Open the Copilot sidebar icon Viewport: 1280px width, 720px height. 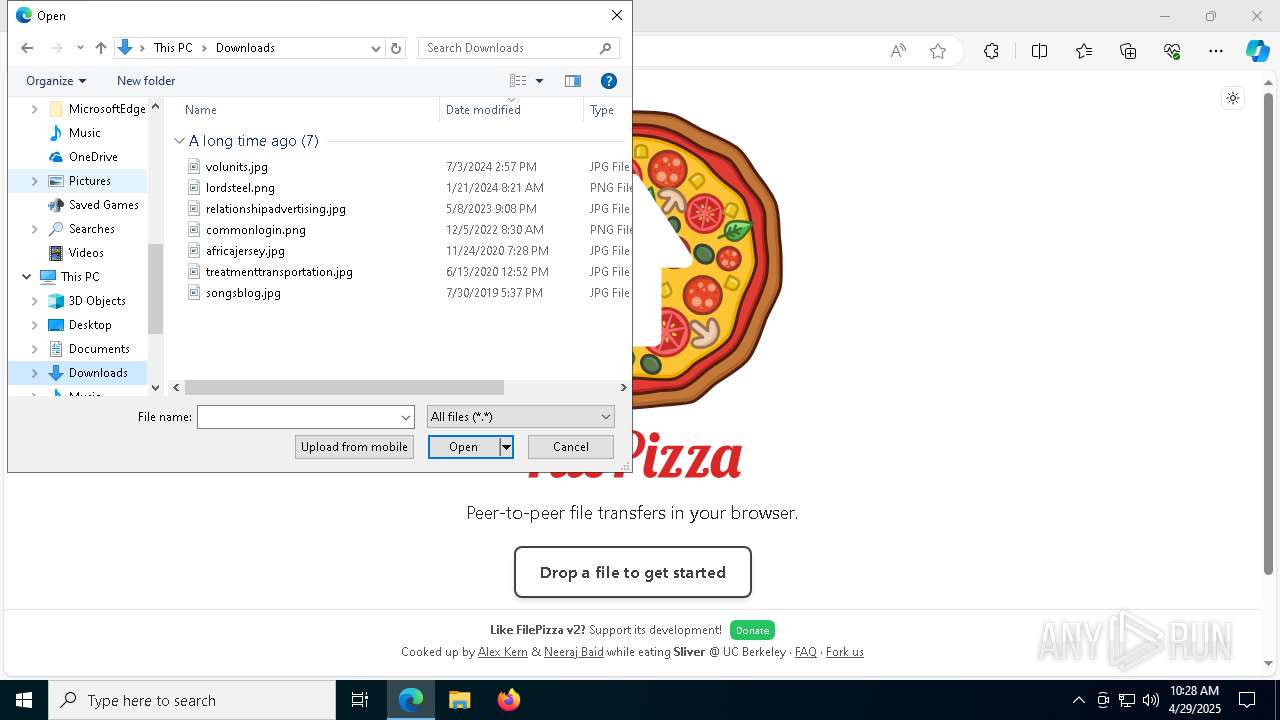click(1257, 51)
